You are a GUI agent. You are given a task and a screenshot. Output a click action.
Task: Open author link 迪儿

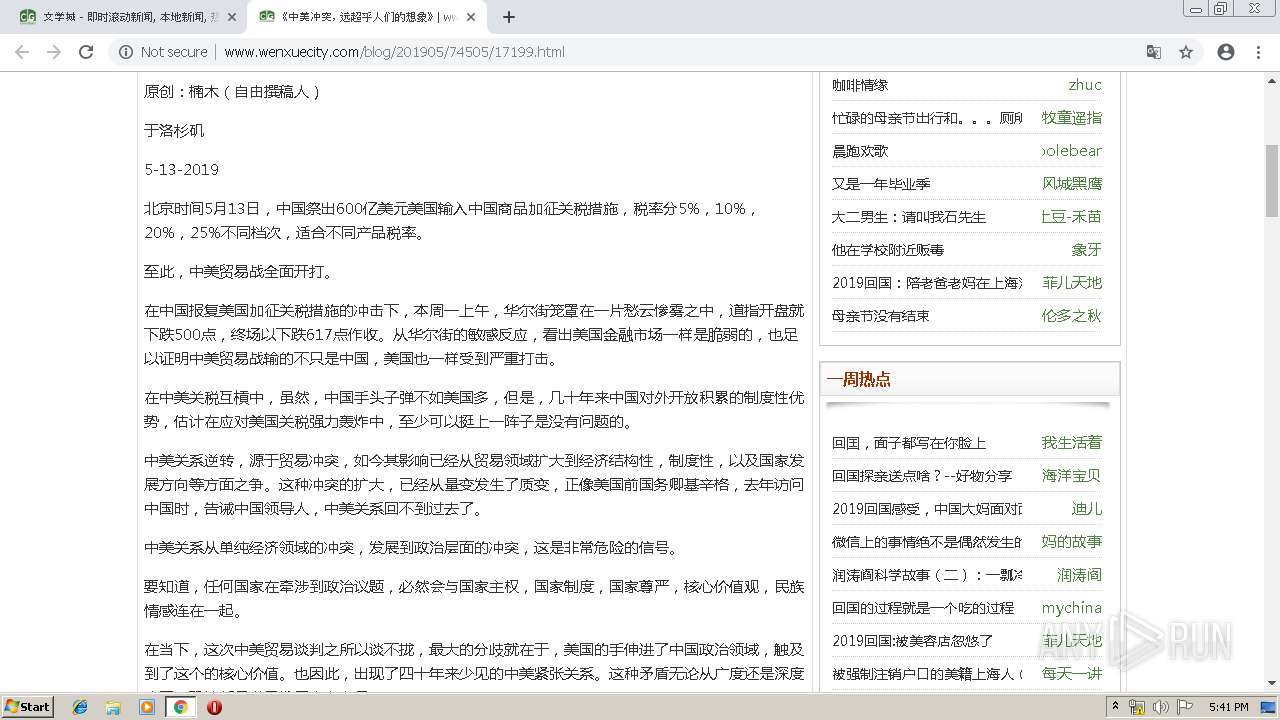click(1087, 509)
